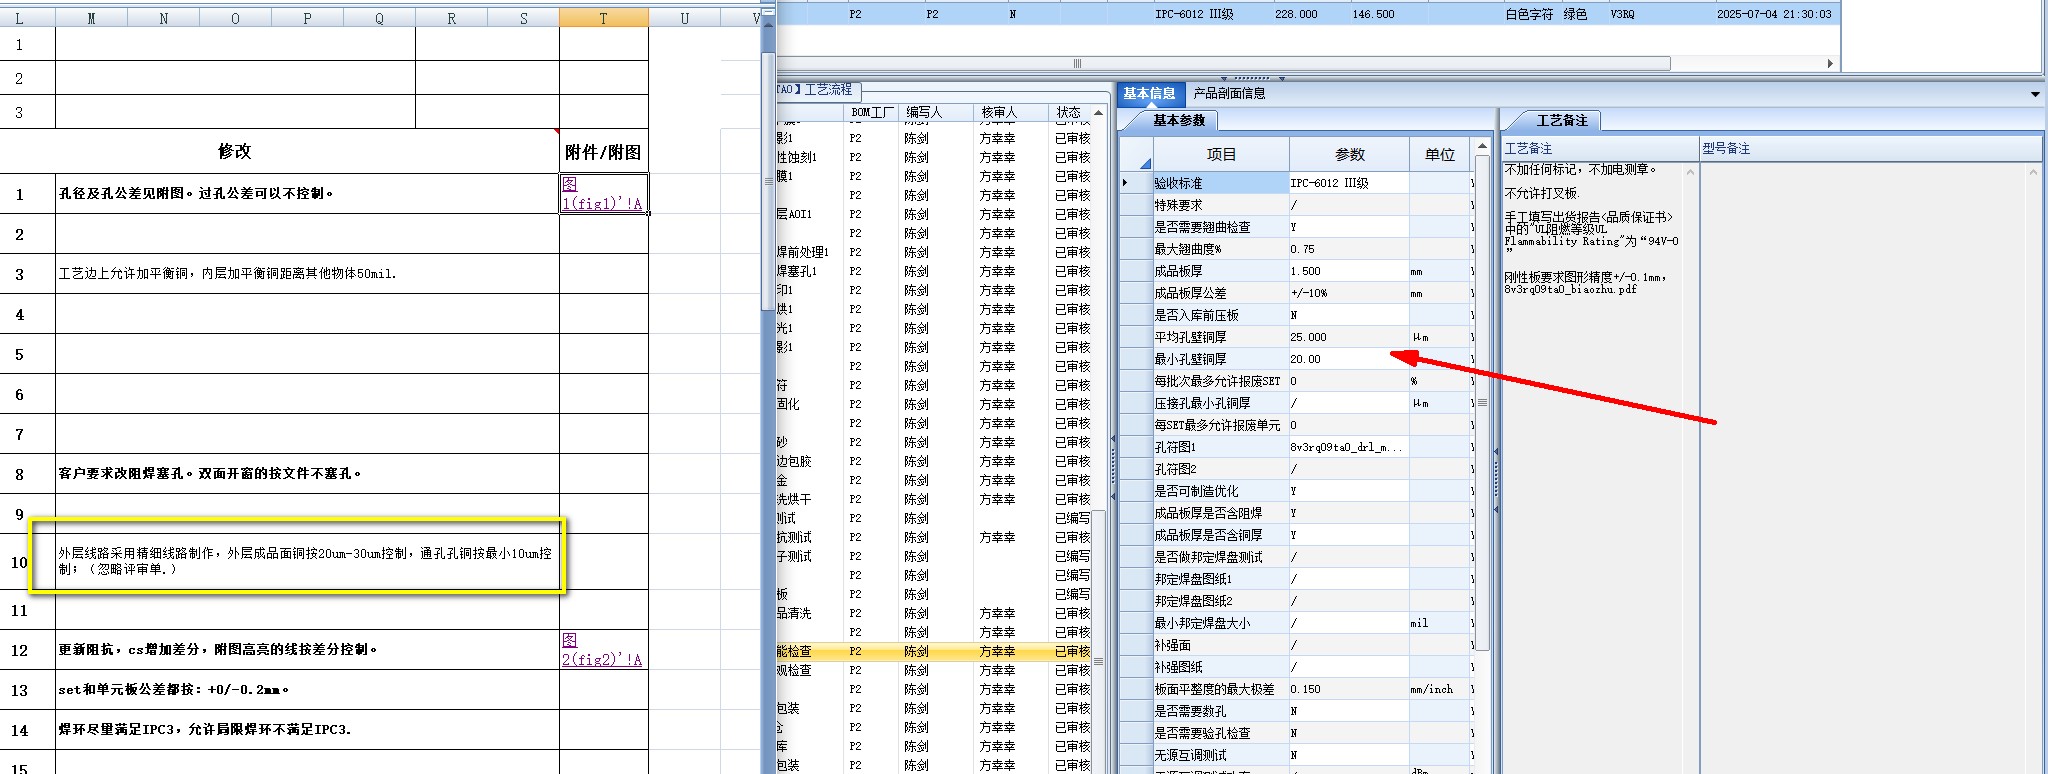Click spreadsheet cell set和单元板公差都按
2048x774 pixels.
pyautogui.click(x=307, y=689)
